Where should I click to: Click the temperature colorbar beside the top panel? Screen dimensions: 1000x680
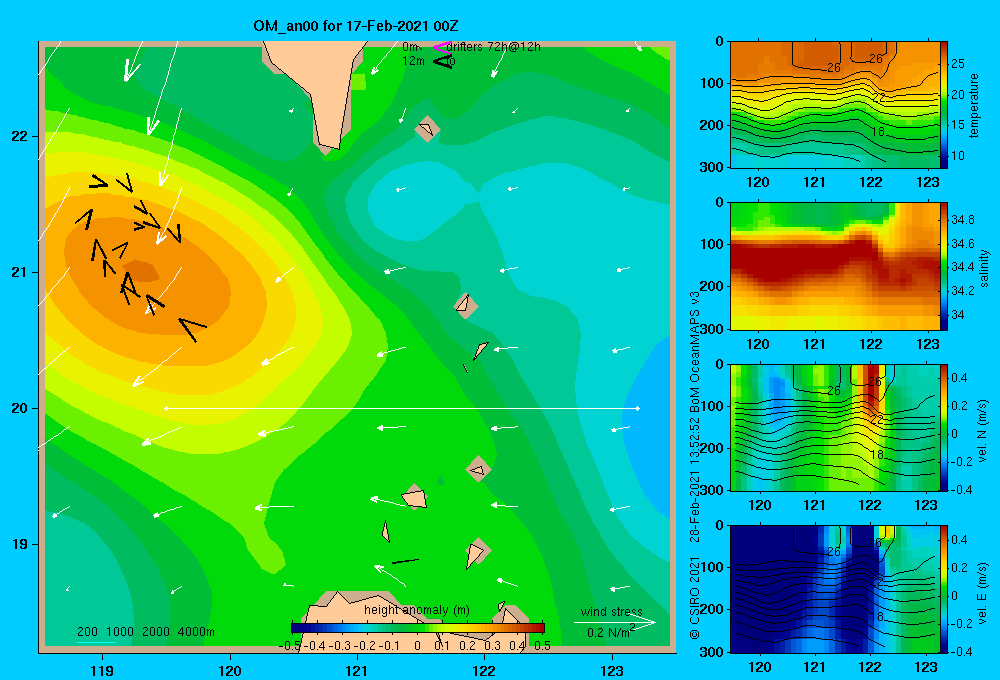coord(944,105)
